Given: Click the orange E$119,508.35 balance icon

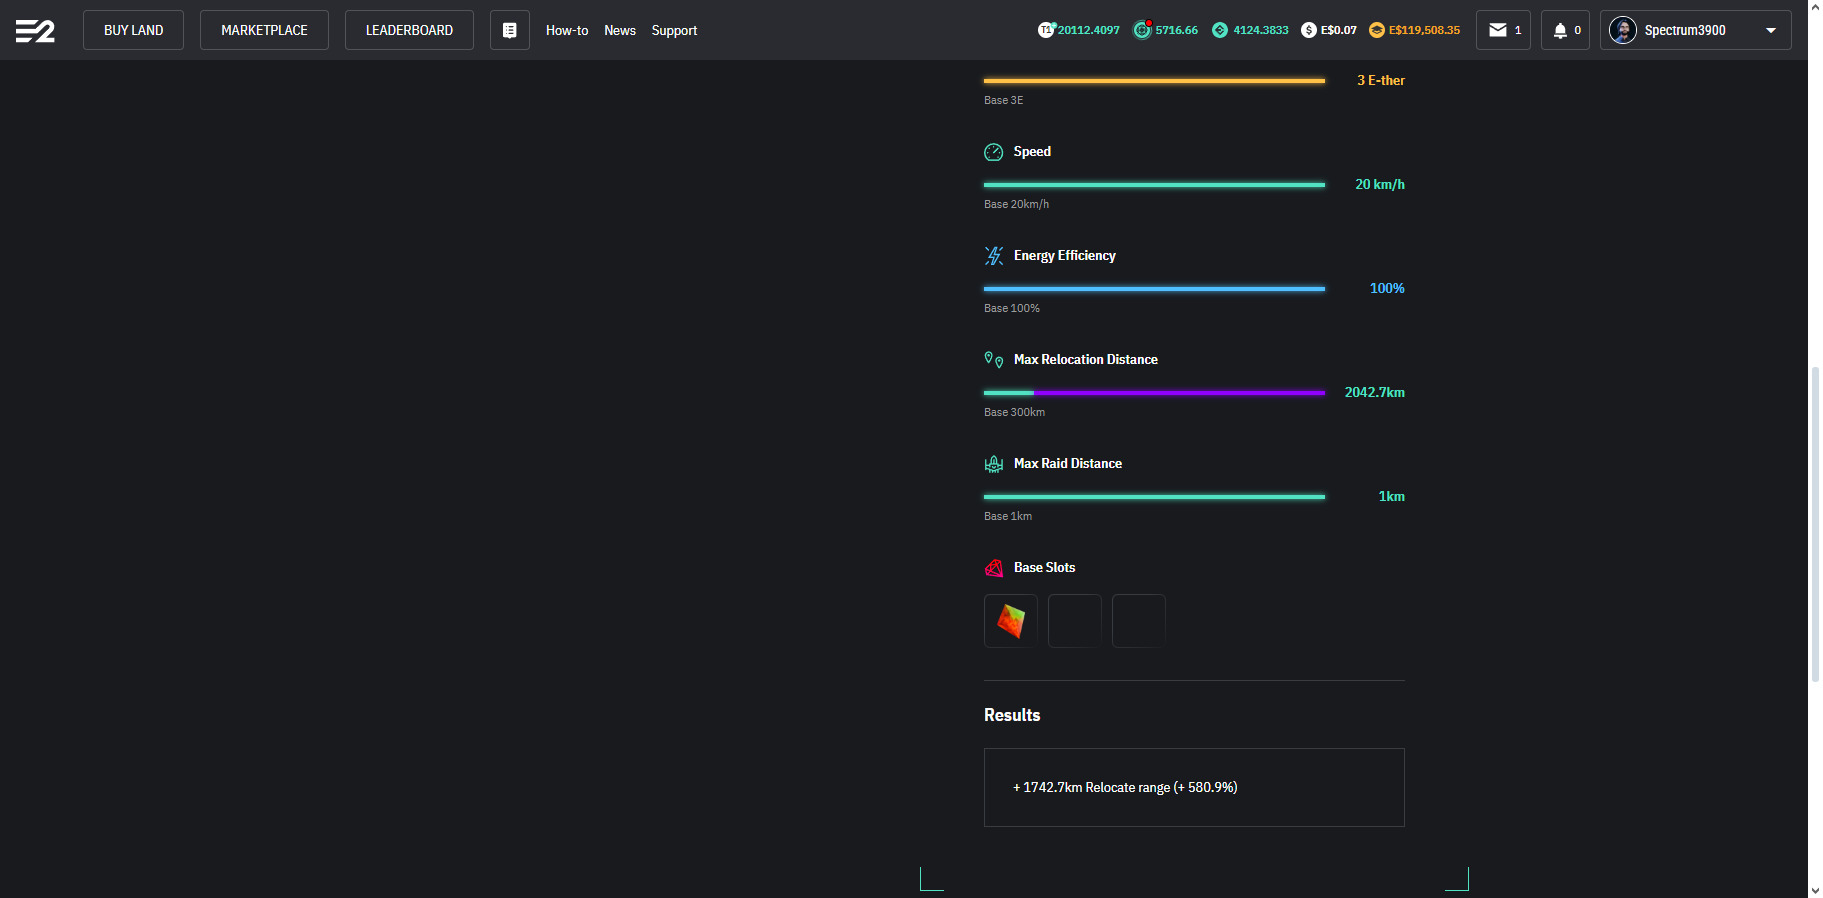Looking at the screenshot, I should [x=1377, y=30].
